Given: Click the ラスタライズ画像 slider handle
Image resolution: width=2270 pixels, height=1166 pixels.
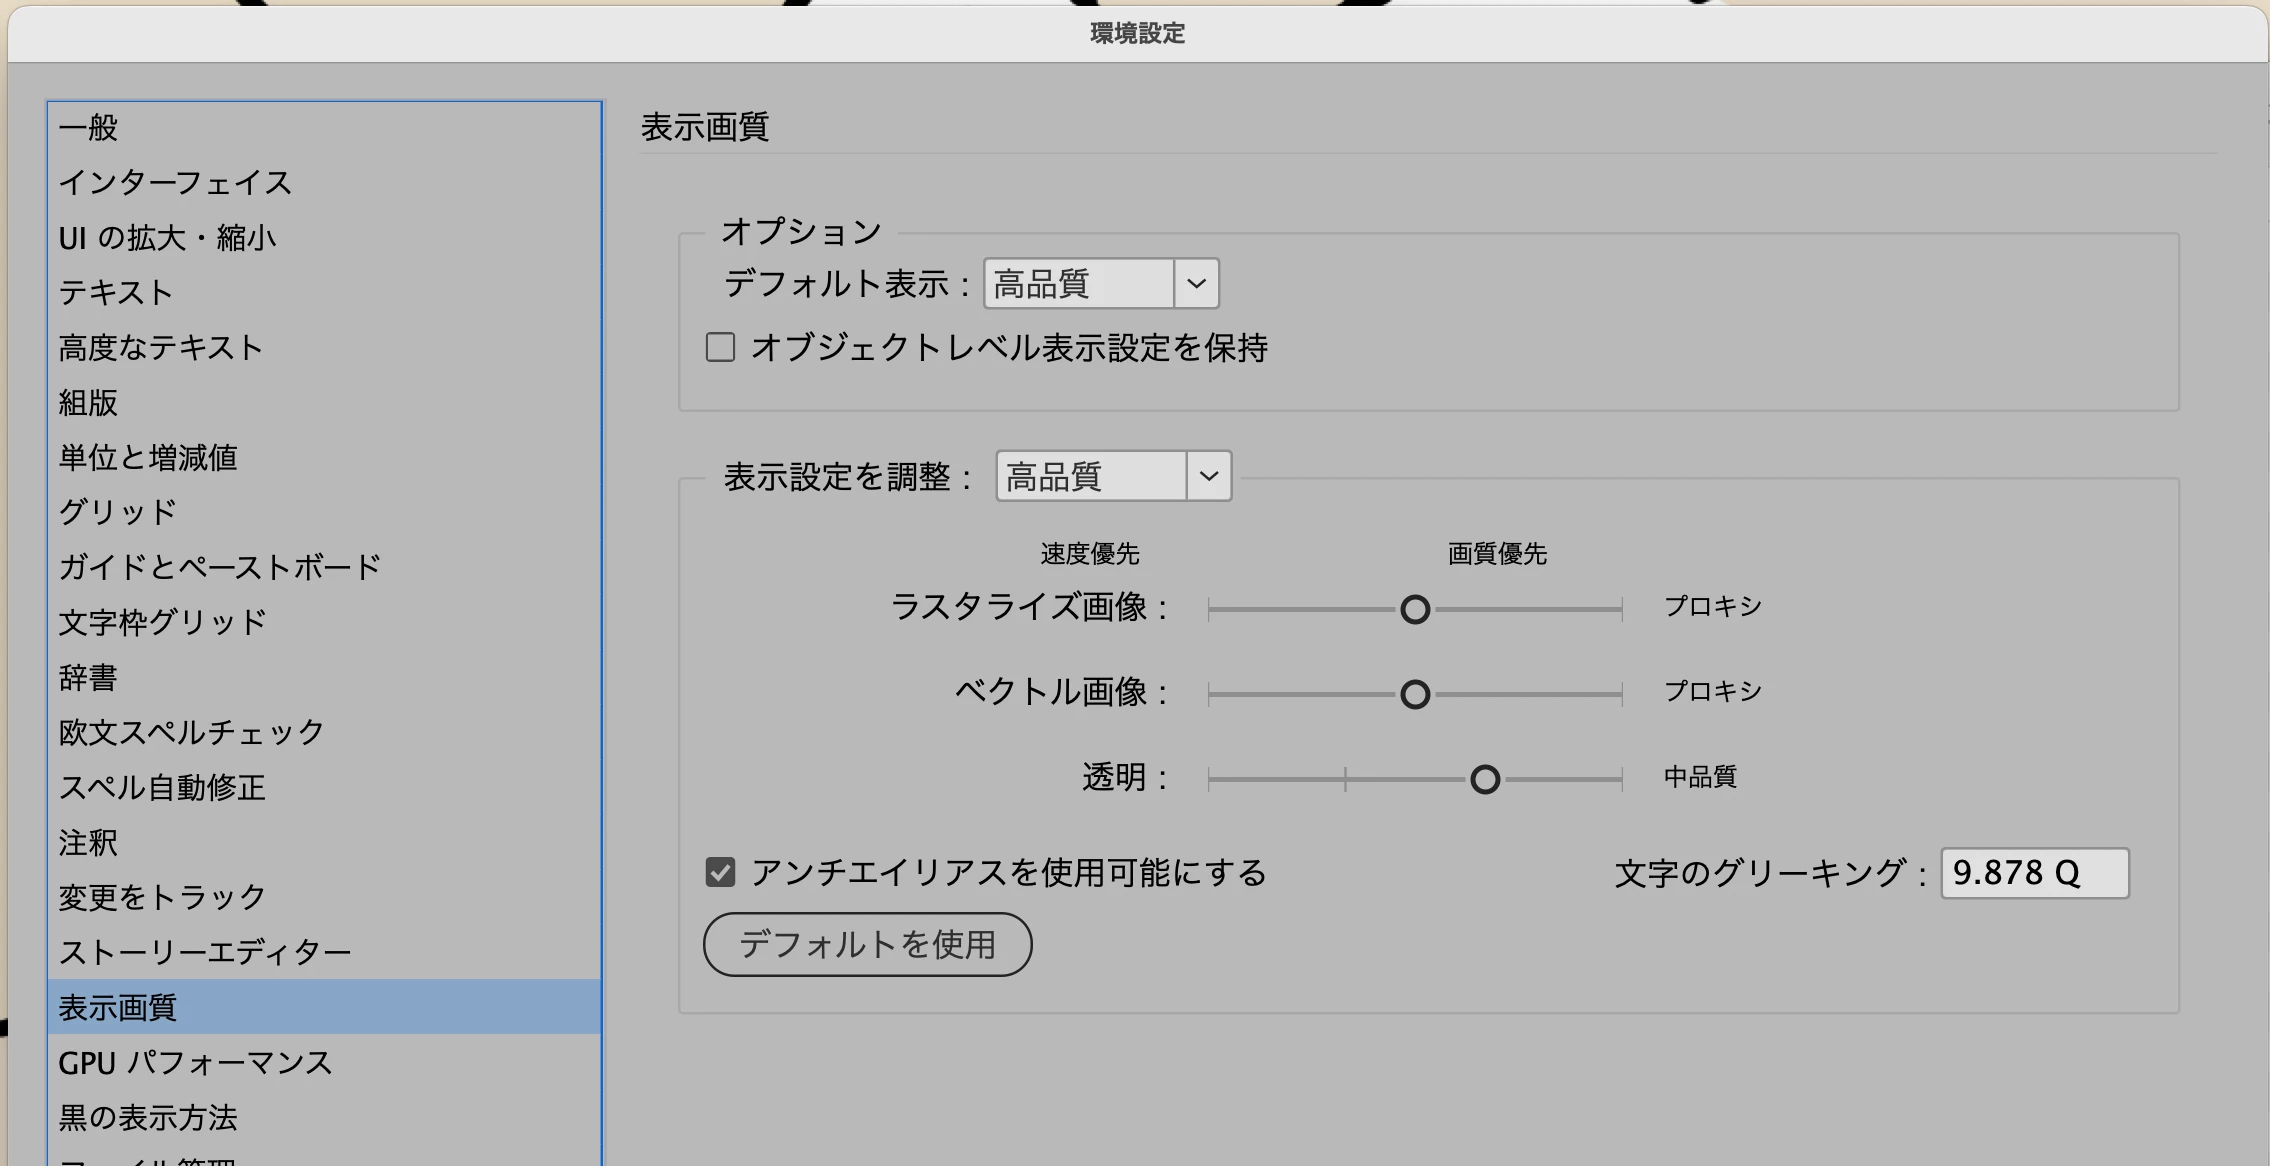Looking at the screenshot, I should pyautogui.click(x=1414, y=609).
